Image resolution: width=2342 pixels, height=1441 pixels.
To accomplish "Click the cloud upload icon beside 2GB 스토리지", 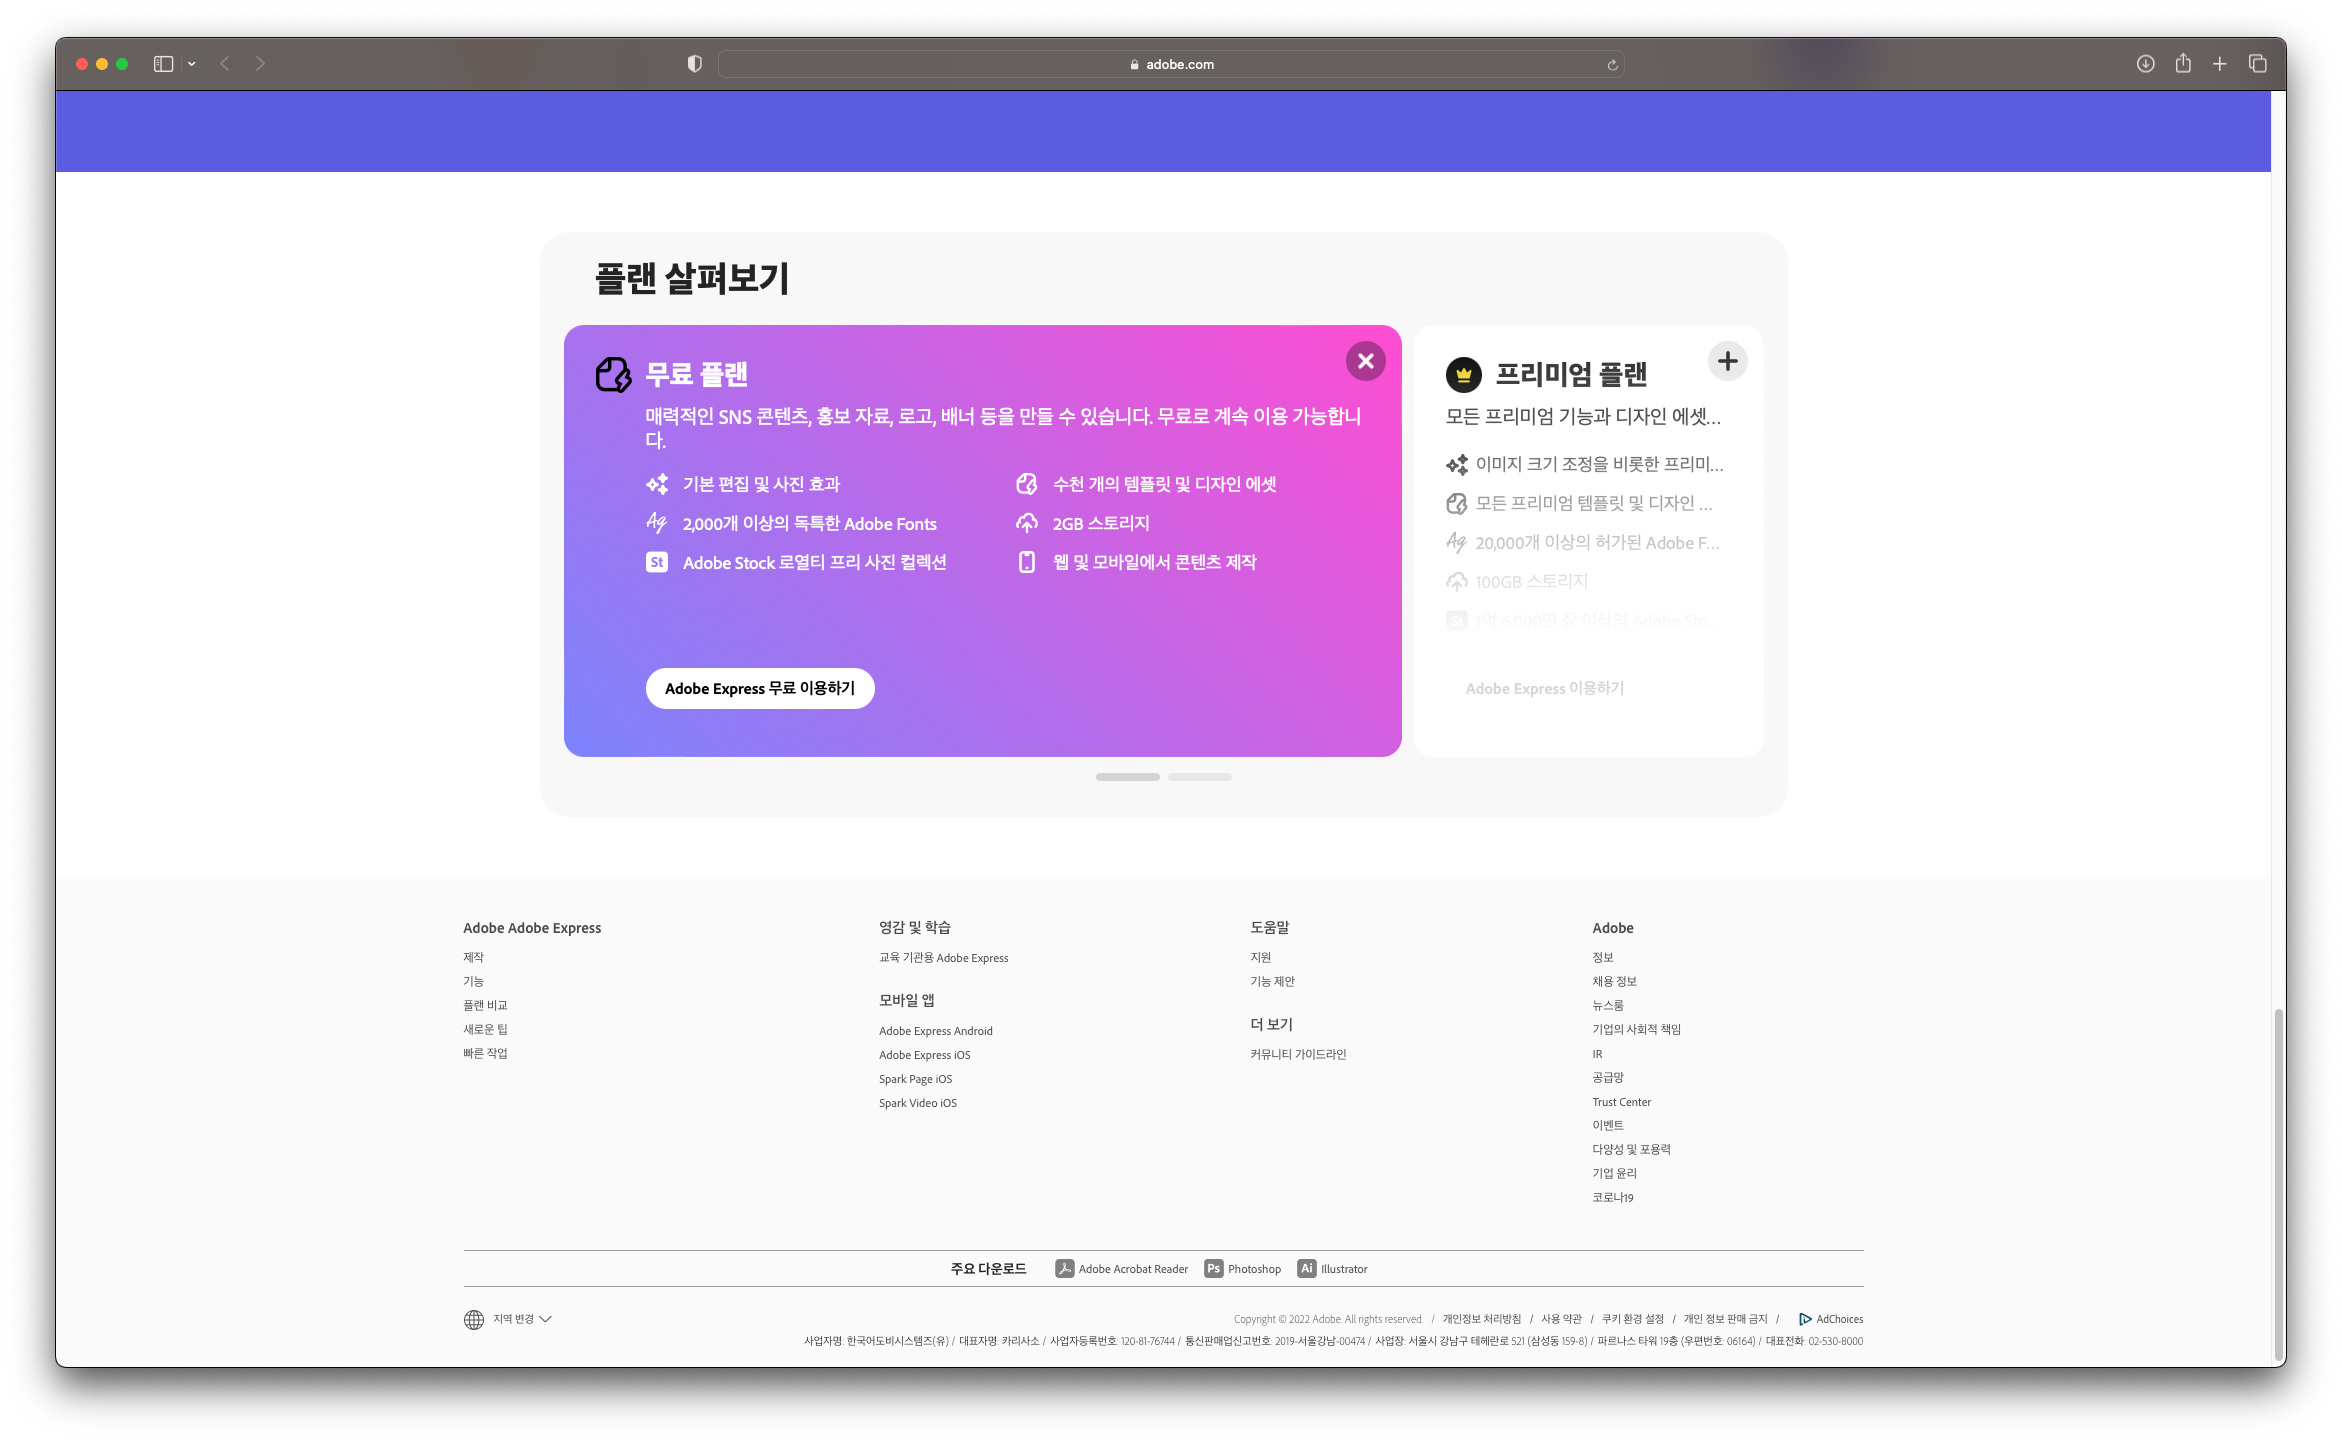I will tap(1027, 523).
